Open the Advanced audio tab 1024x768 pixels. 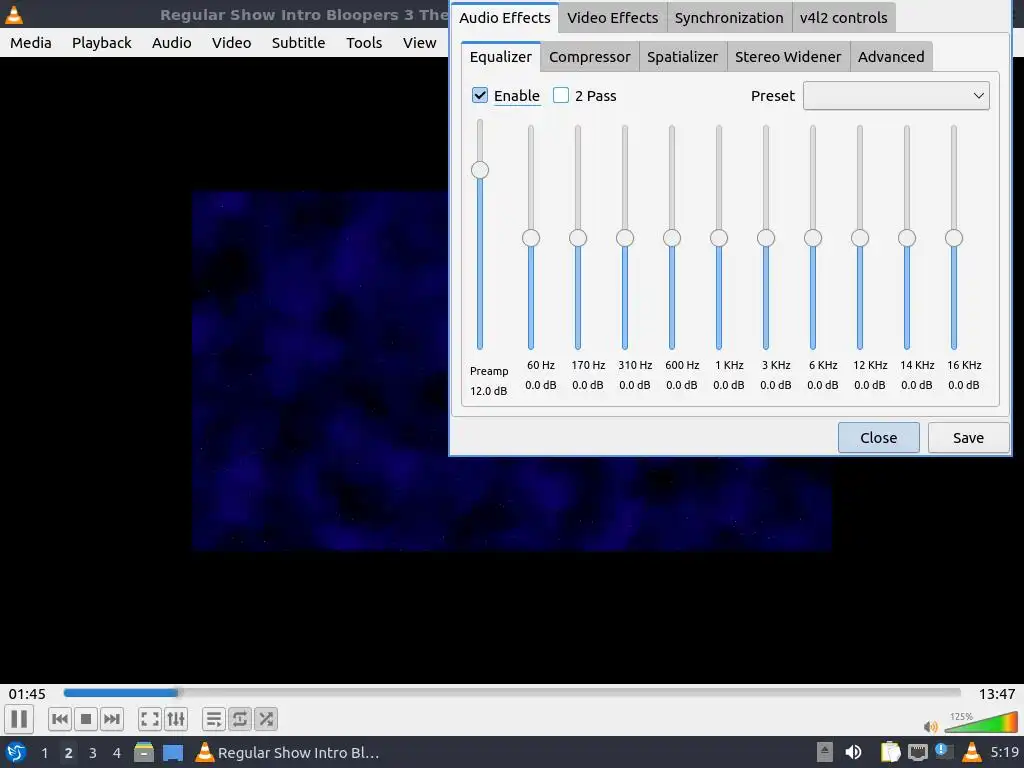(x=891, y=57)
